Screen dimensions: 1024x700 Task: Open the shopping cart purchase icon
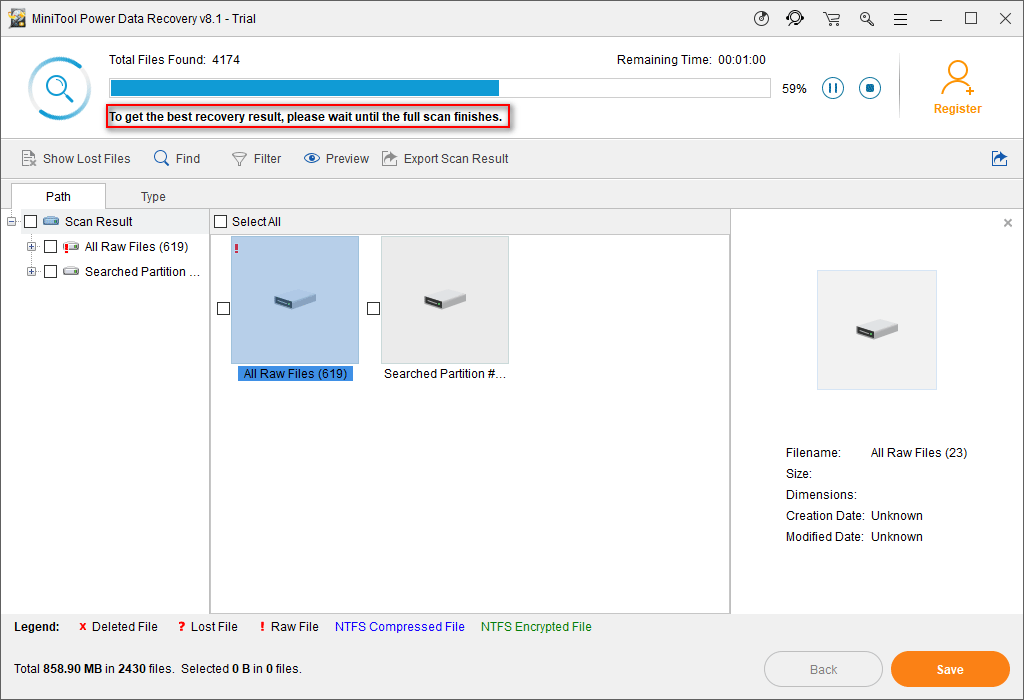[831, 19]
